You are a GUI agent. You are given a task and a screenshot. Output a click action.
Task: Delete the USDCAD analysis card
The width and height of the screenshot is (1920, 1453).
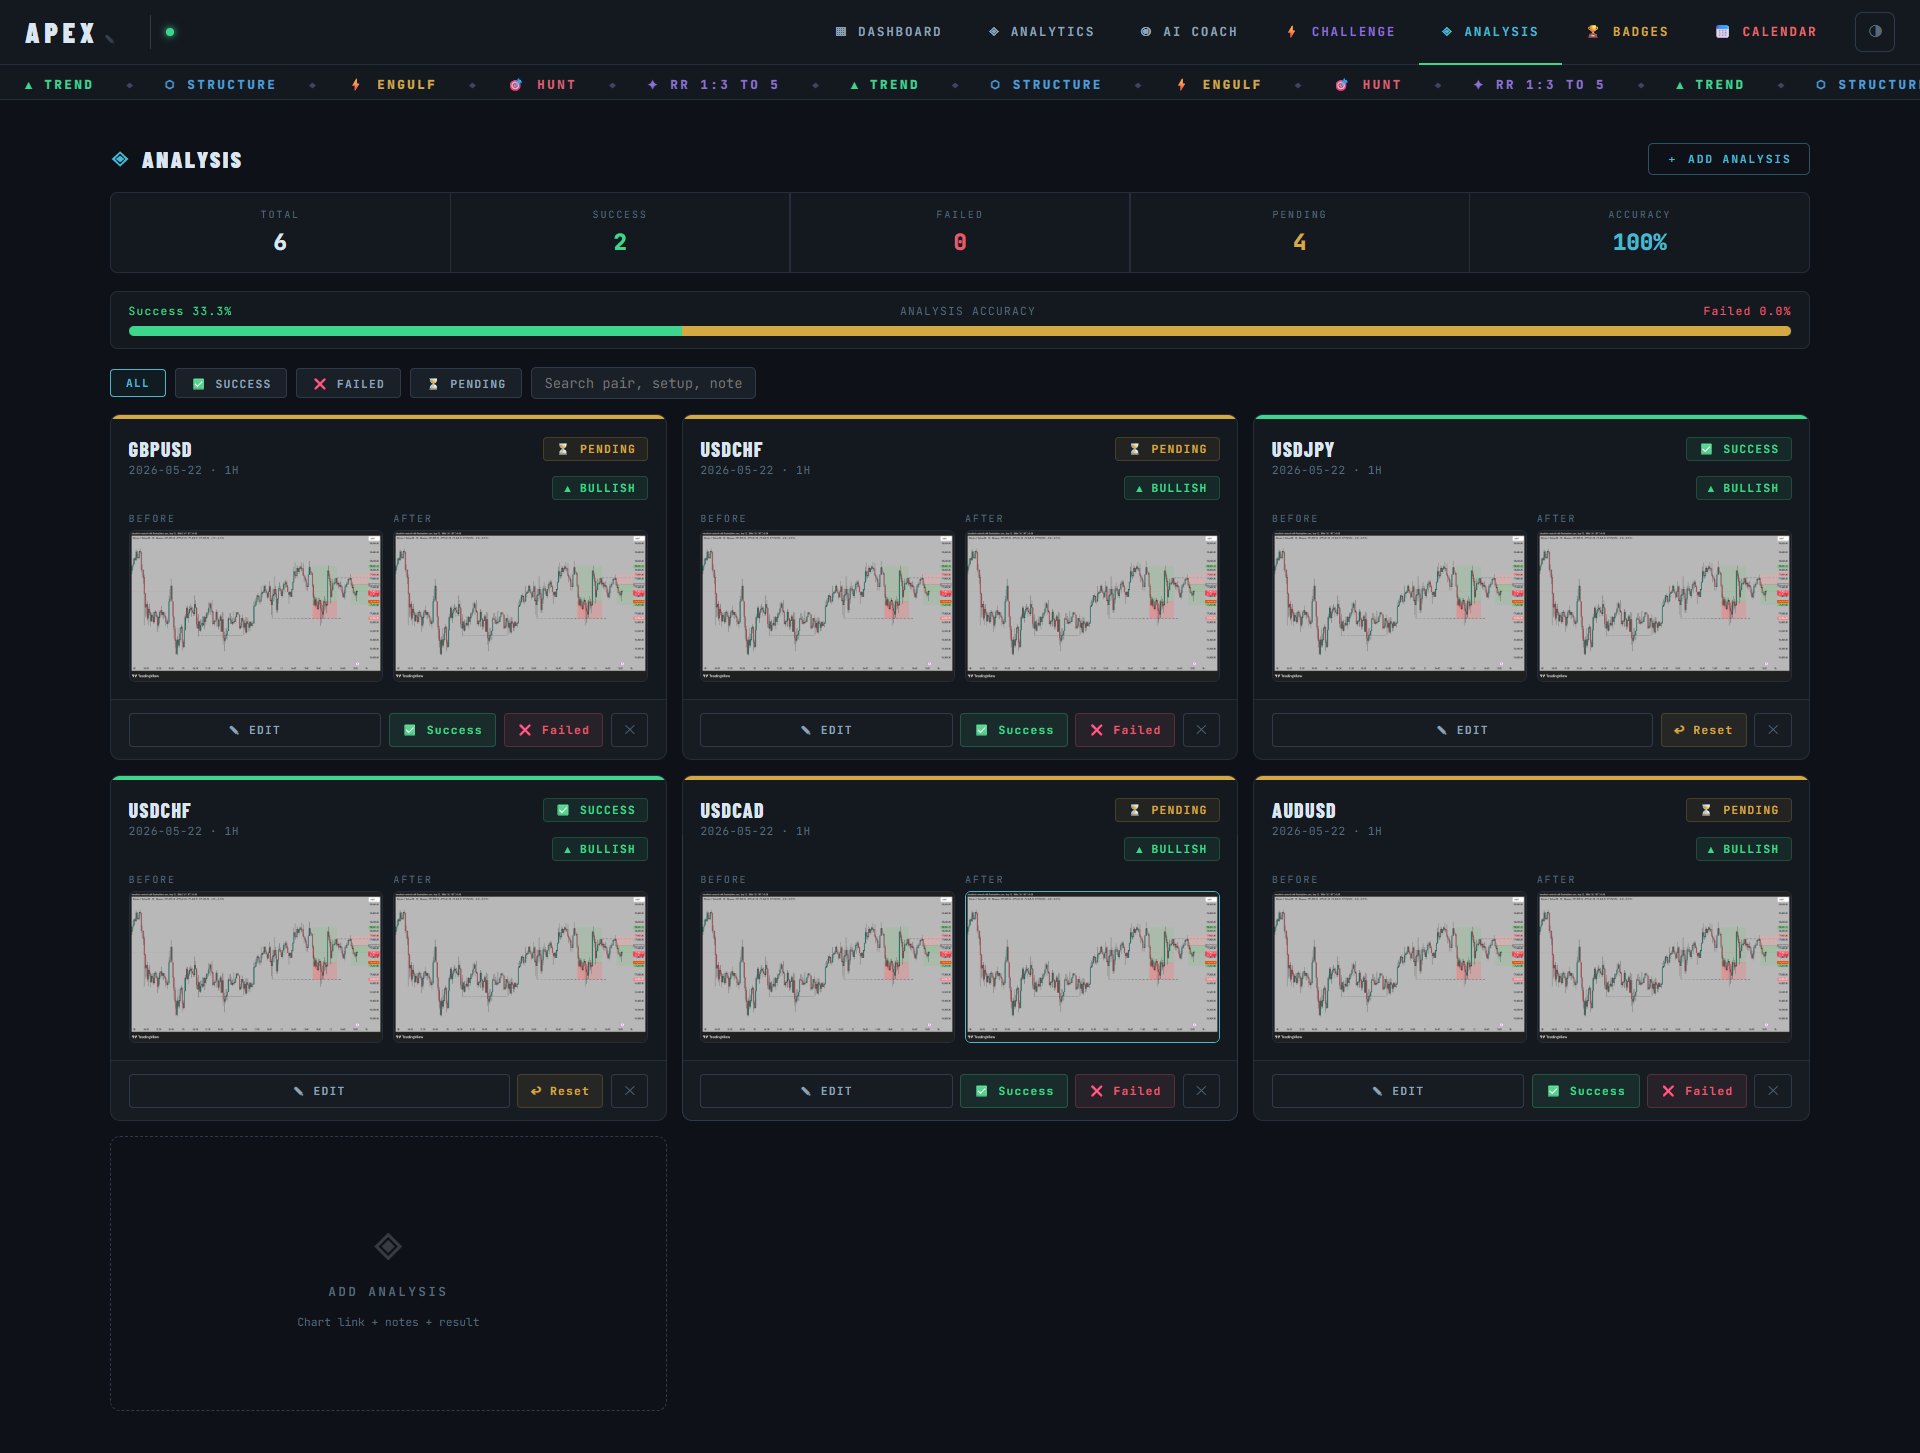point(1201,1091)
